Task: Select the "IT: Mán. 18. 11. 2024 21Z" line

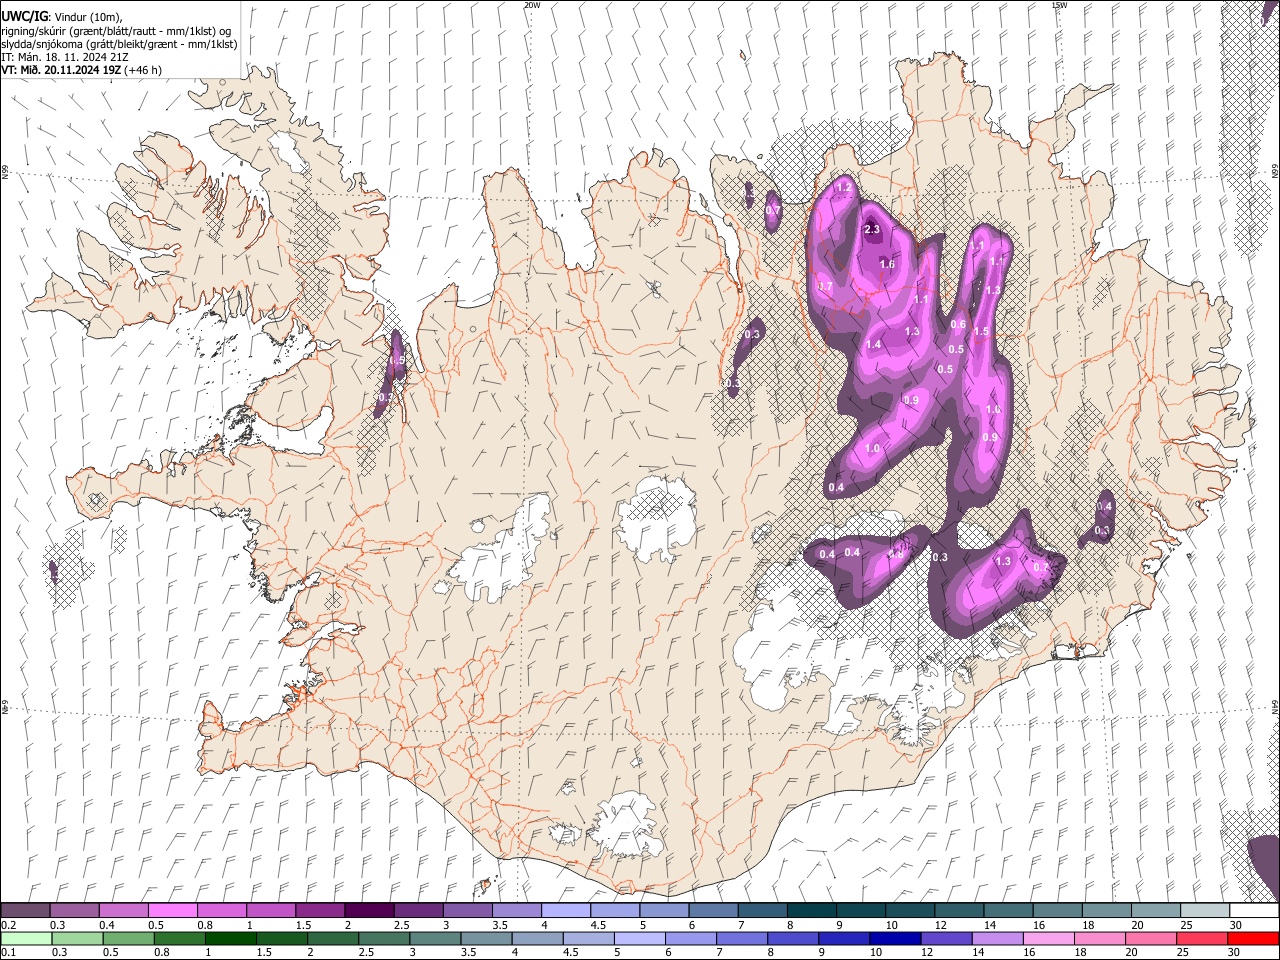Action: (x=64, y=57)
